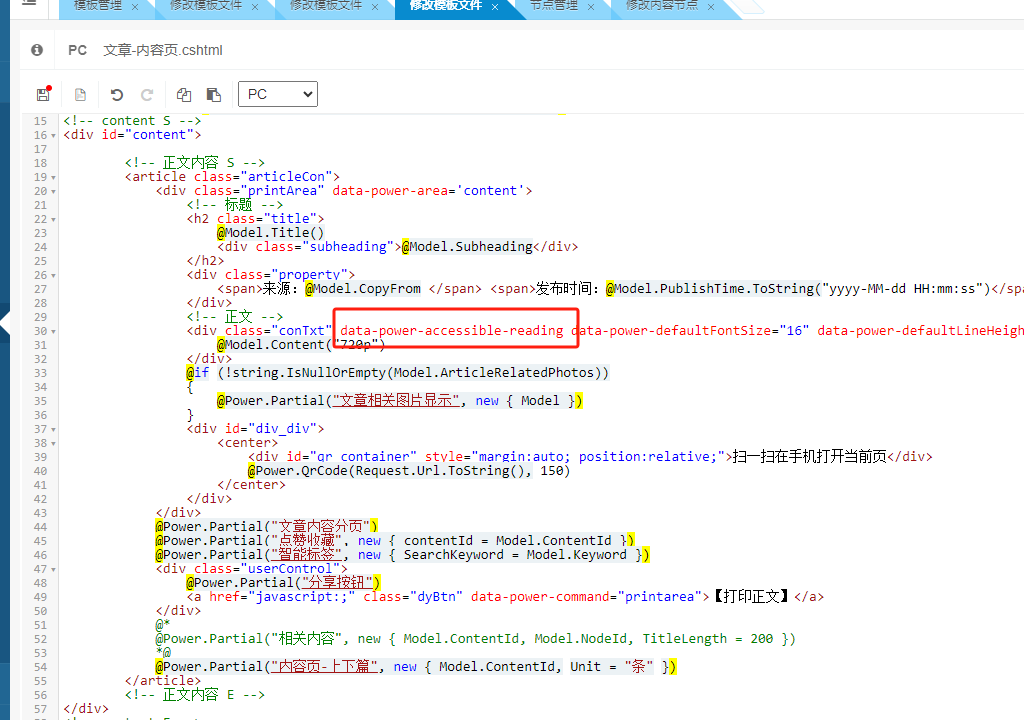This screenshot has height=720, width=1024.
Task: Toggle the hamburger menu icon at top left
Action: [29, 4]
